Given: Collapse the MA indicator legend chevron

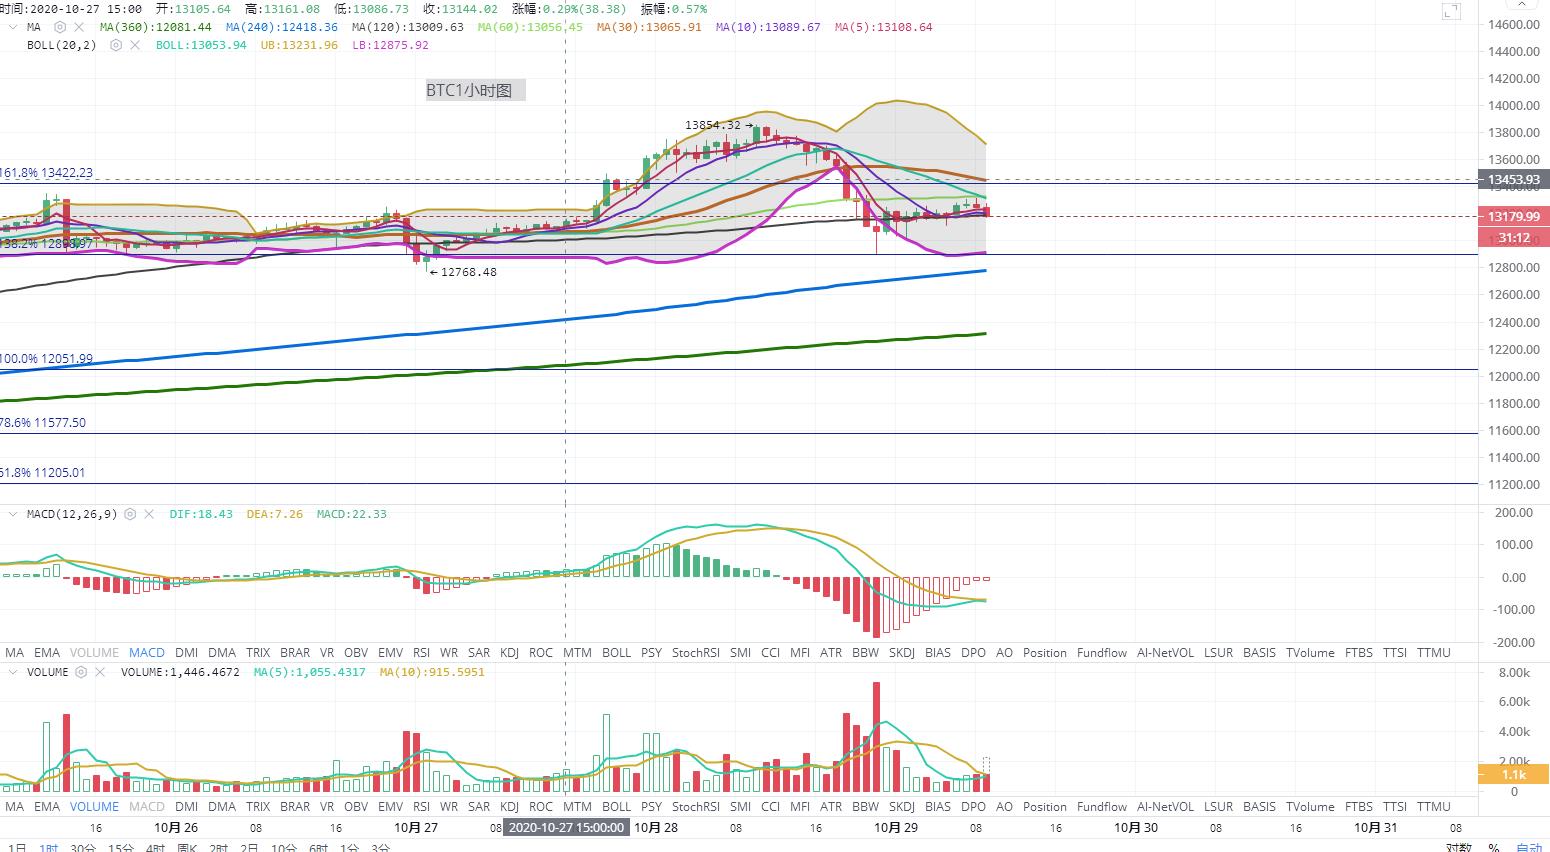Looking at the screenshot, I should point(13,27).
